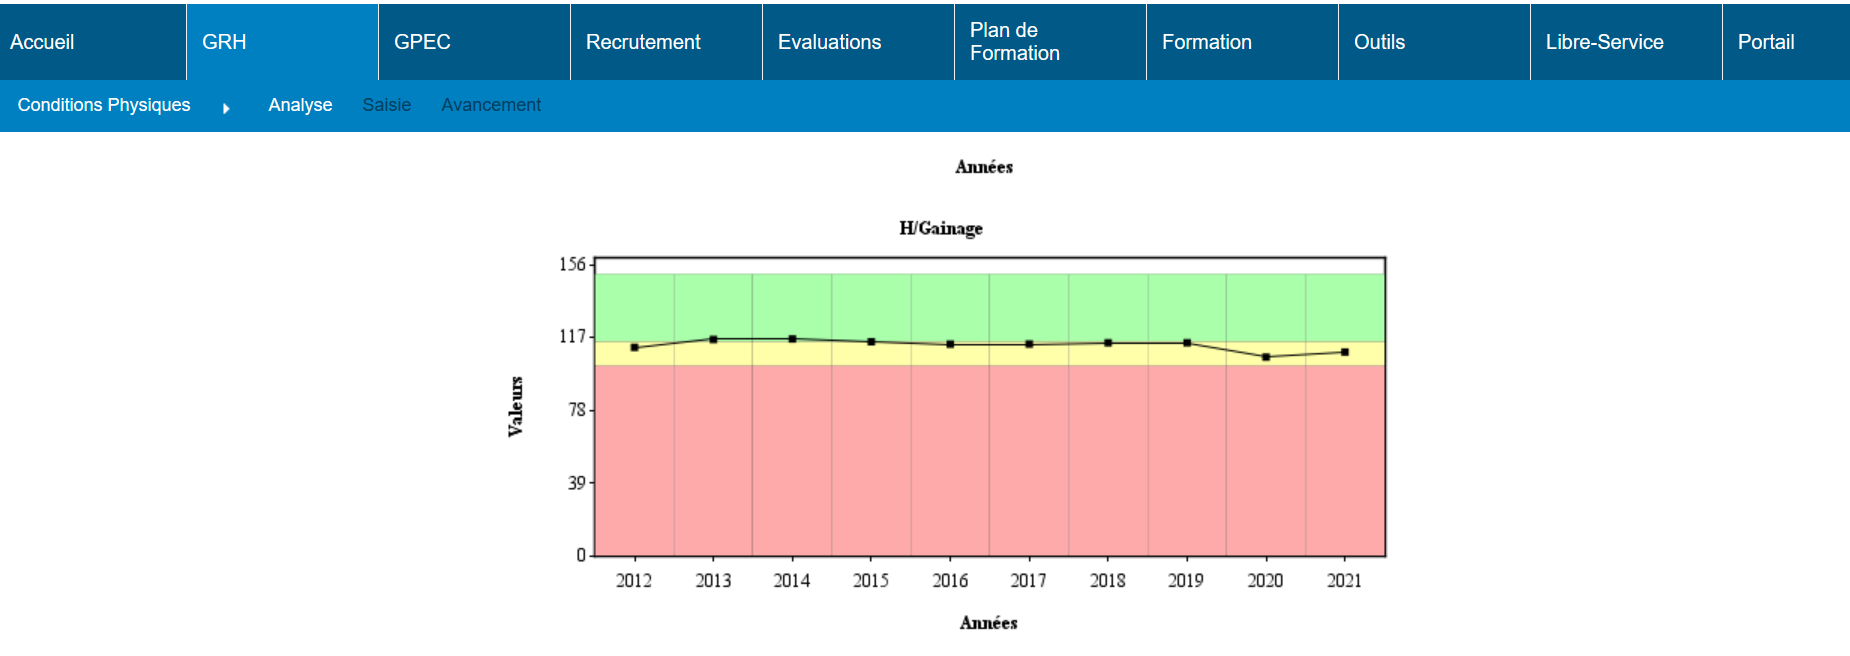
Task: Switch to the Analyse tab
Action: 300,105
